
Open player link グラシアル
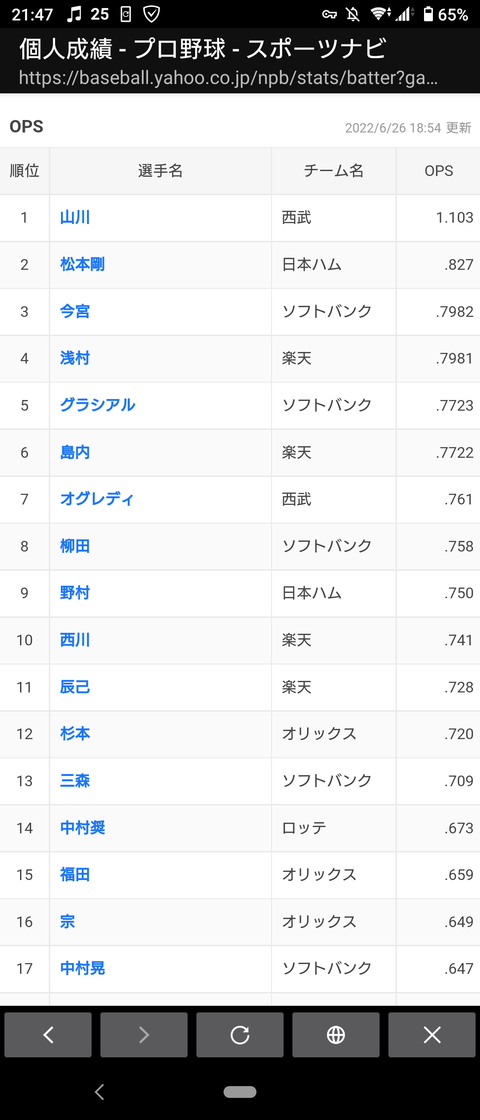tap(97, 405)
